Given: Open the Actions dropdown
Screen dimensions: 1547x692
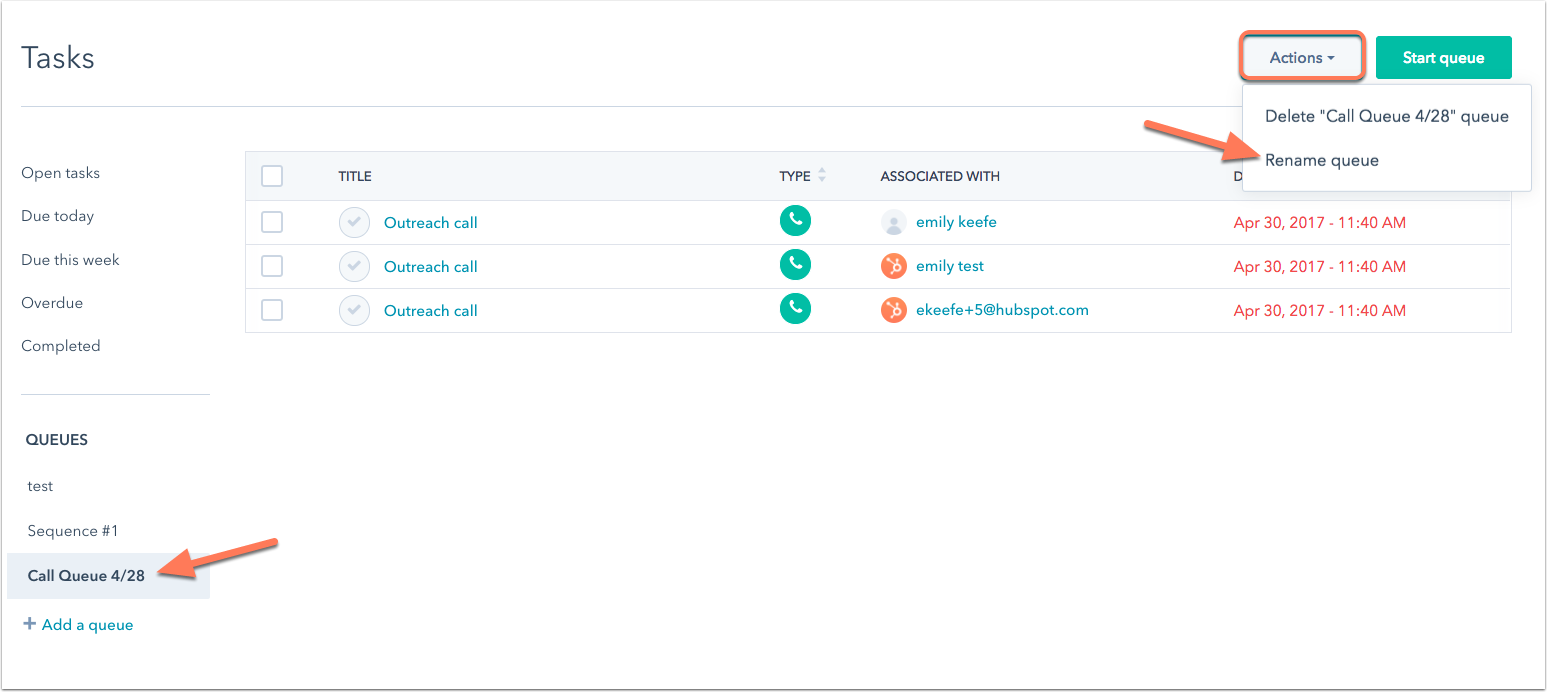Looking at the screenshot, I should [x=1302, y=58].
